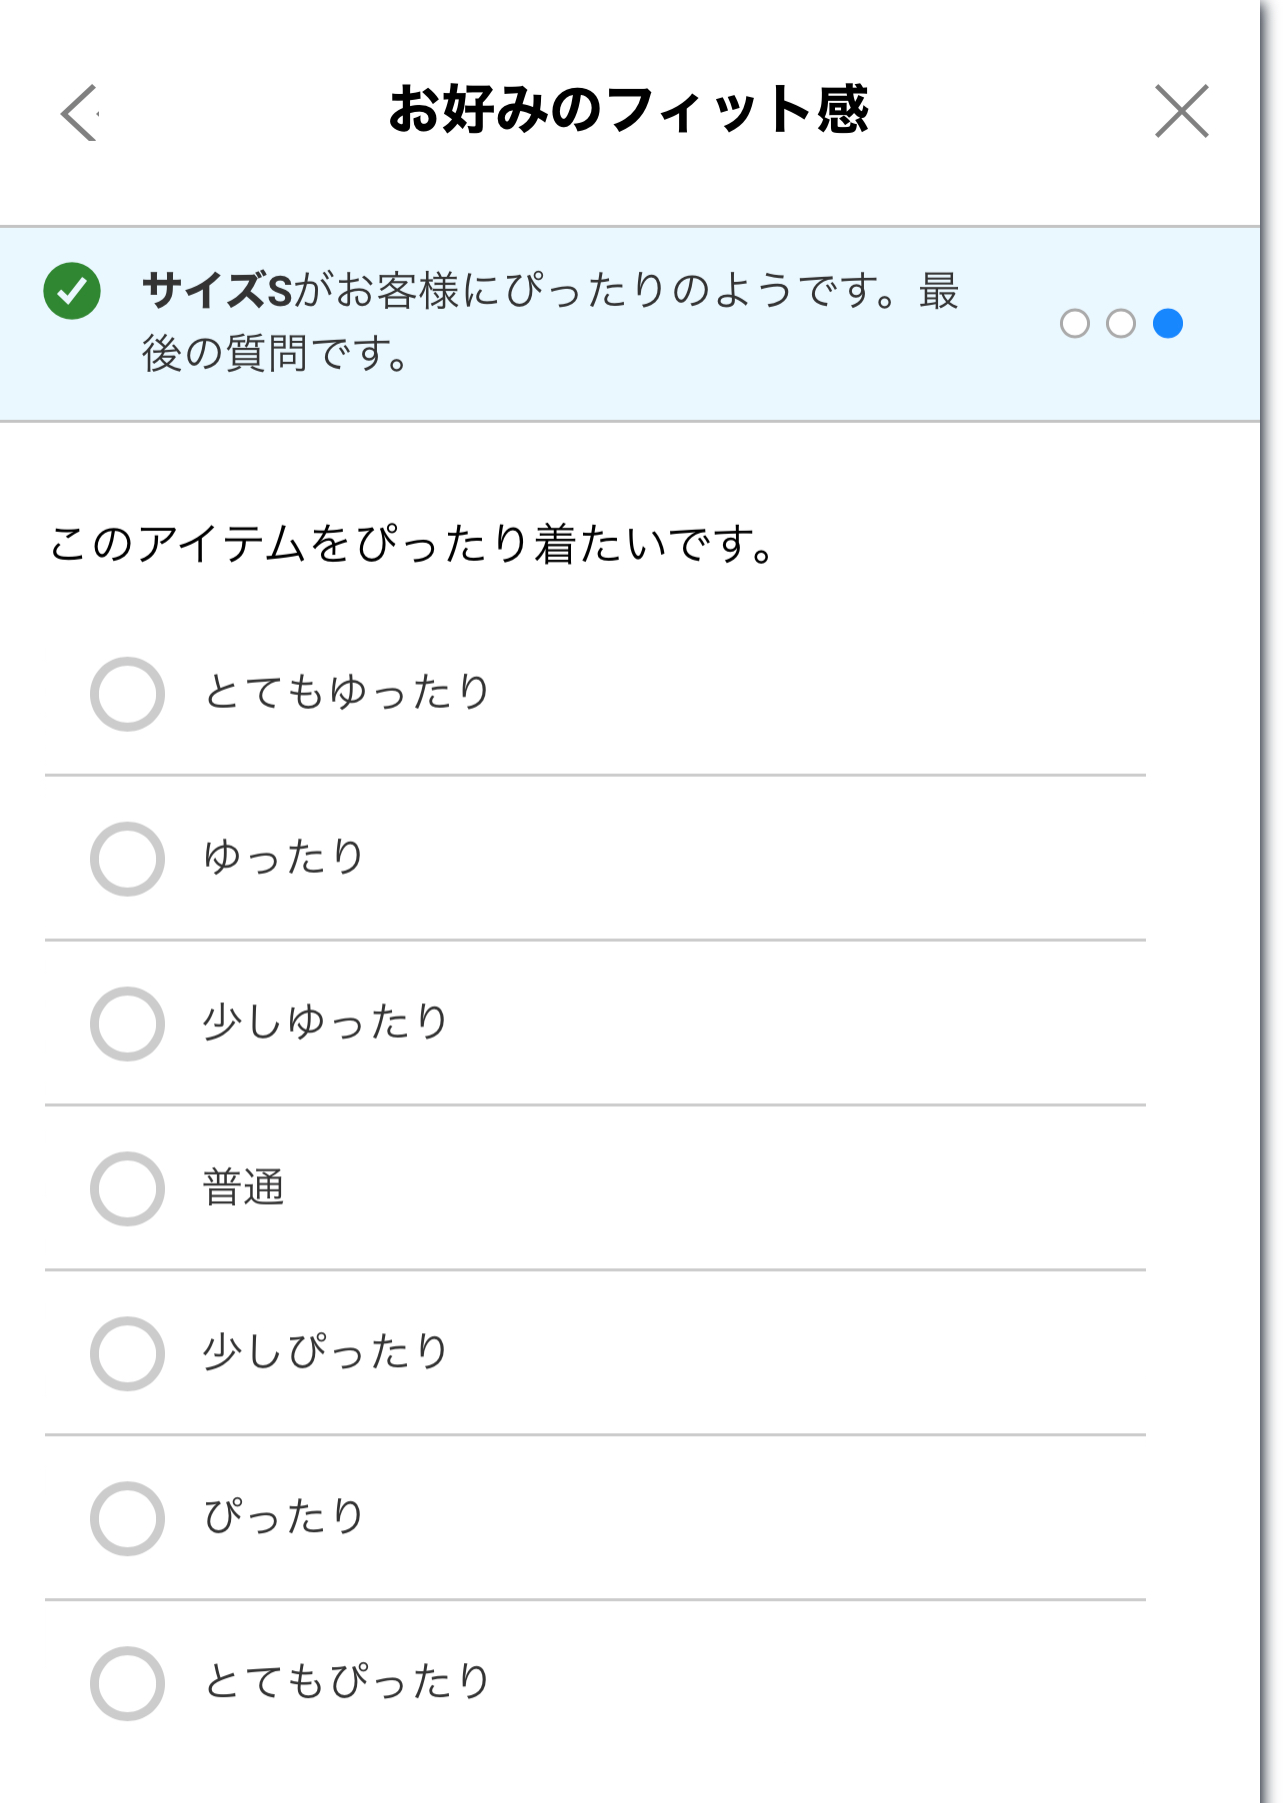Choose the 少しゆったり radio option
1283x1803 pixels.
tap(127, 1024)
